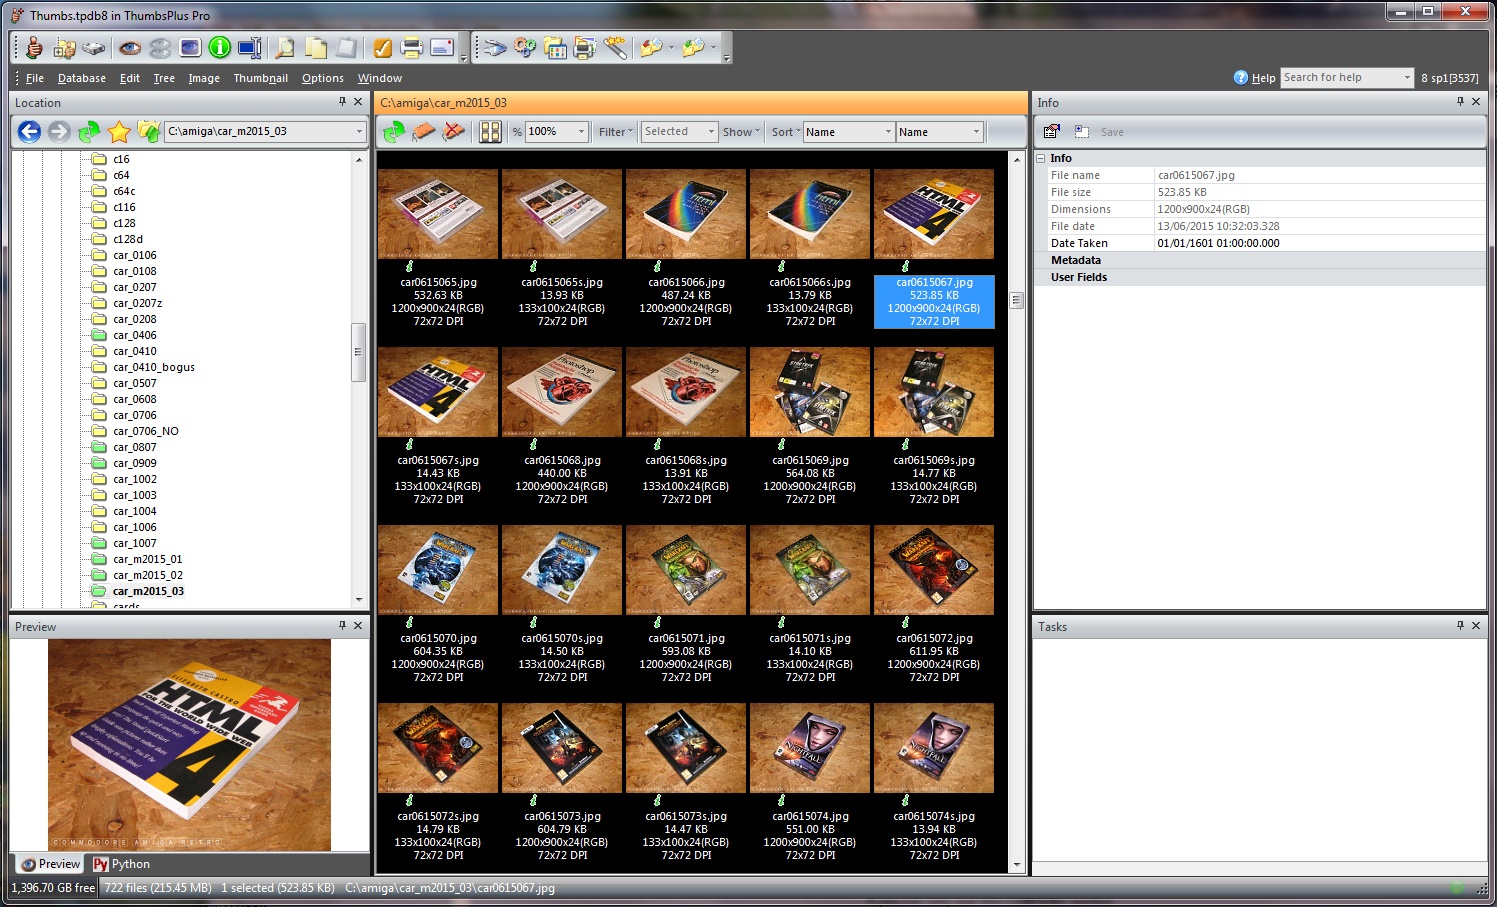Click the folder tree scrollbar handle
The width and height of the screenshot is (1497, 907).
[359, 352]
